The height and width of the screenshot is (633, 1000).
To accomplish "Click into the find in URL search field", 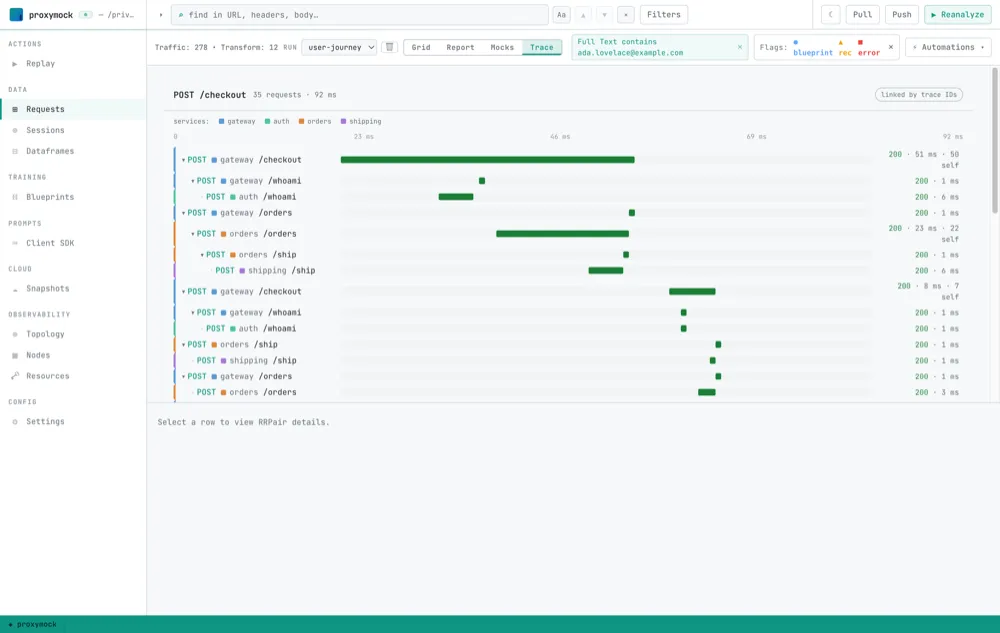I will [x=360, y=15].
